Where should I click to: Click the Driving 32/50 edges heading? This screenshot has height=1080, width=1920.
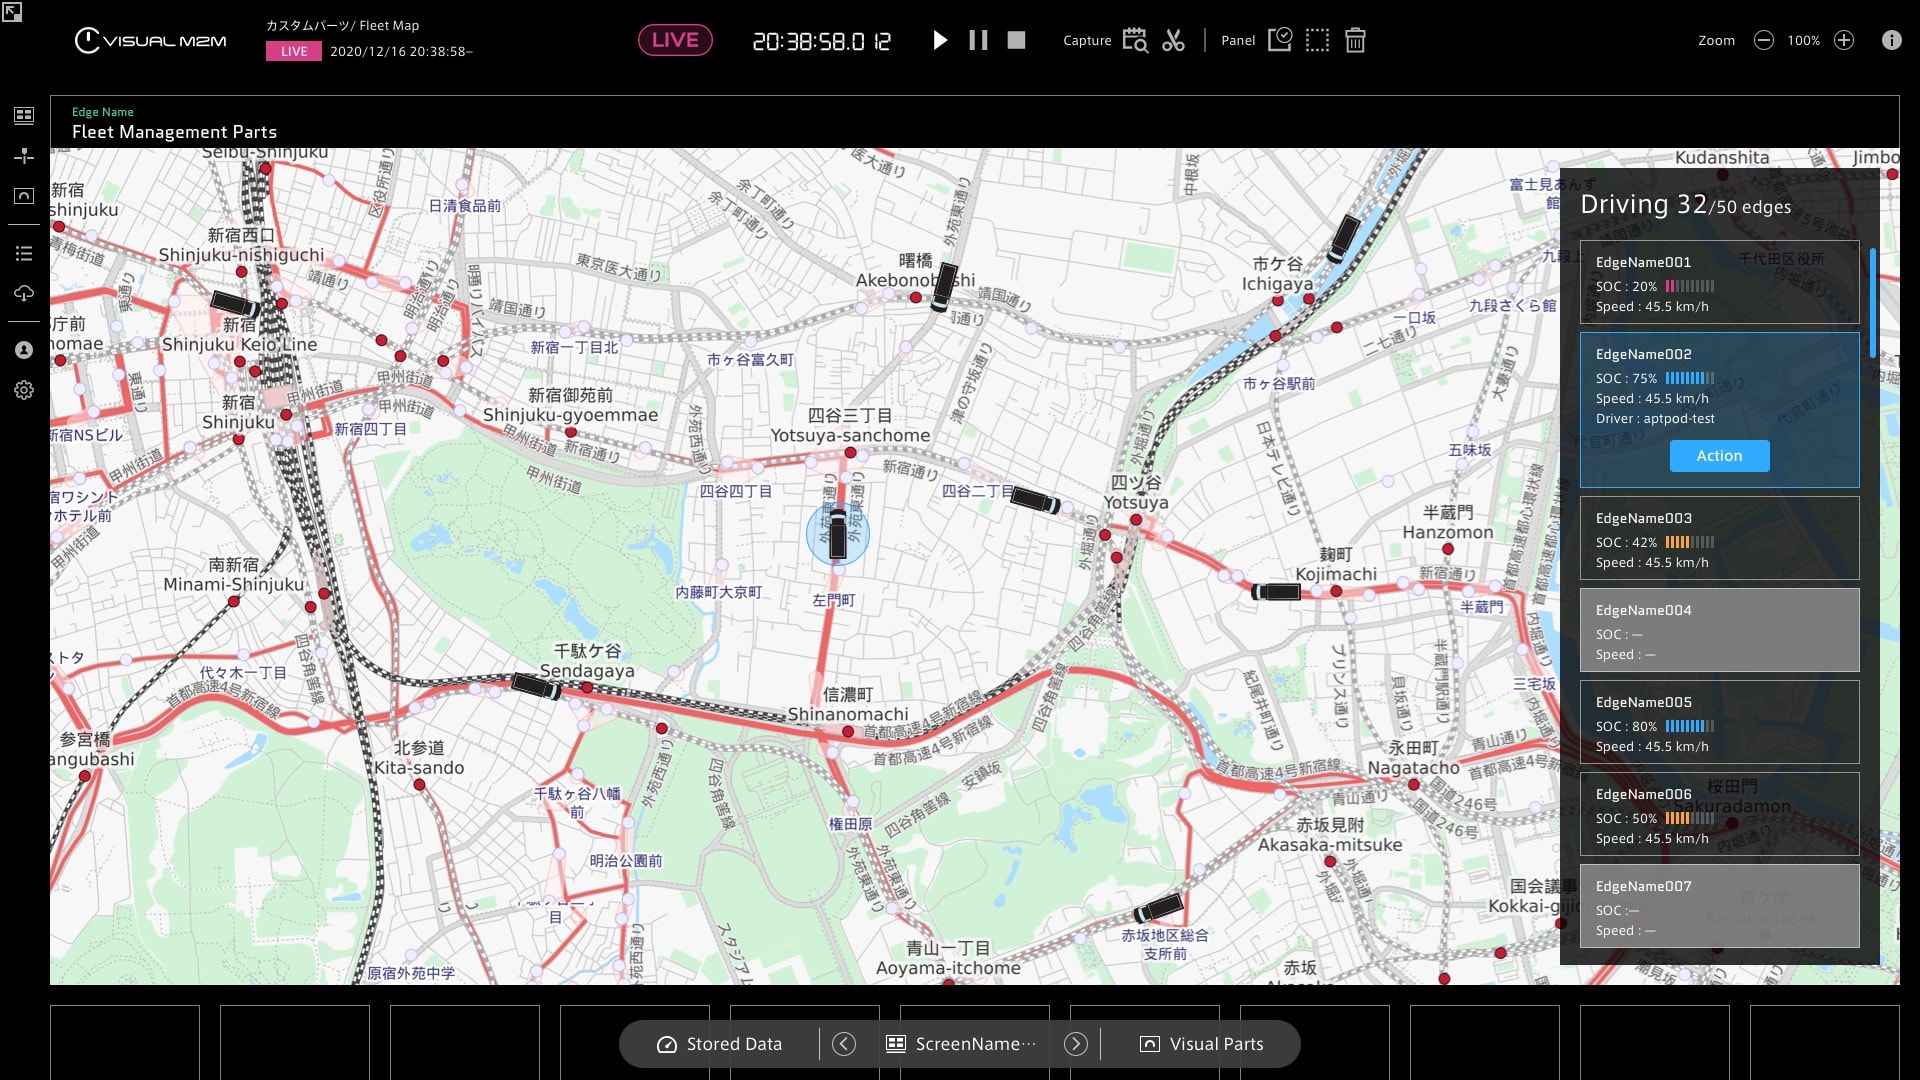[1685, 205]
